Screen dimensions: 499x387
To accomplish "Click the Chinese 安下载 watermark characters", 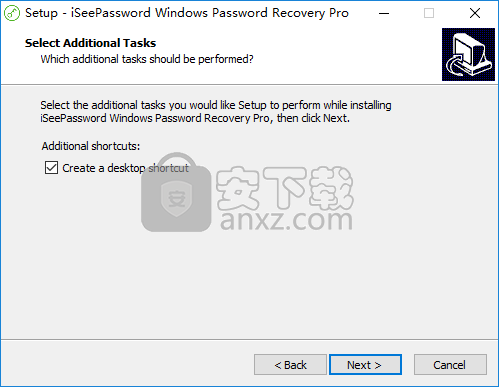I will click(285, 188).
